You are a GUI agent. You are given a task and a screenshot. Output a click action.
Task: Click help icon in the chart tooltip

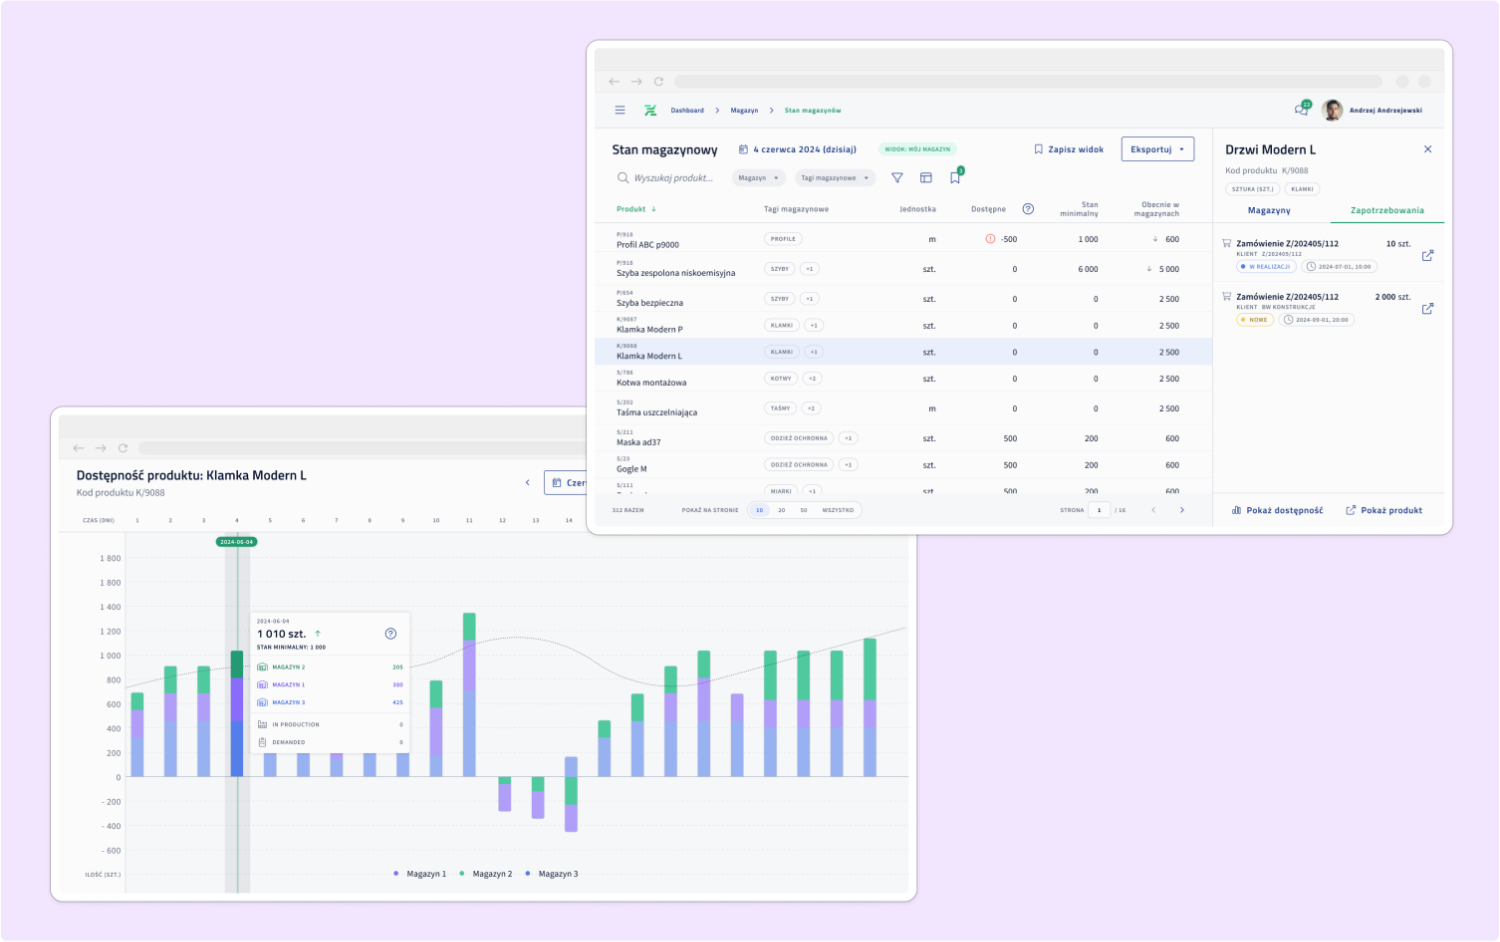pyautogui.click(x=391, y=634)
